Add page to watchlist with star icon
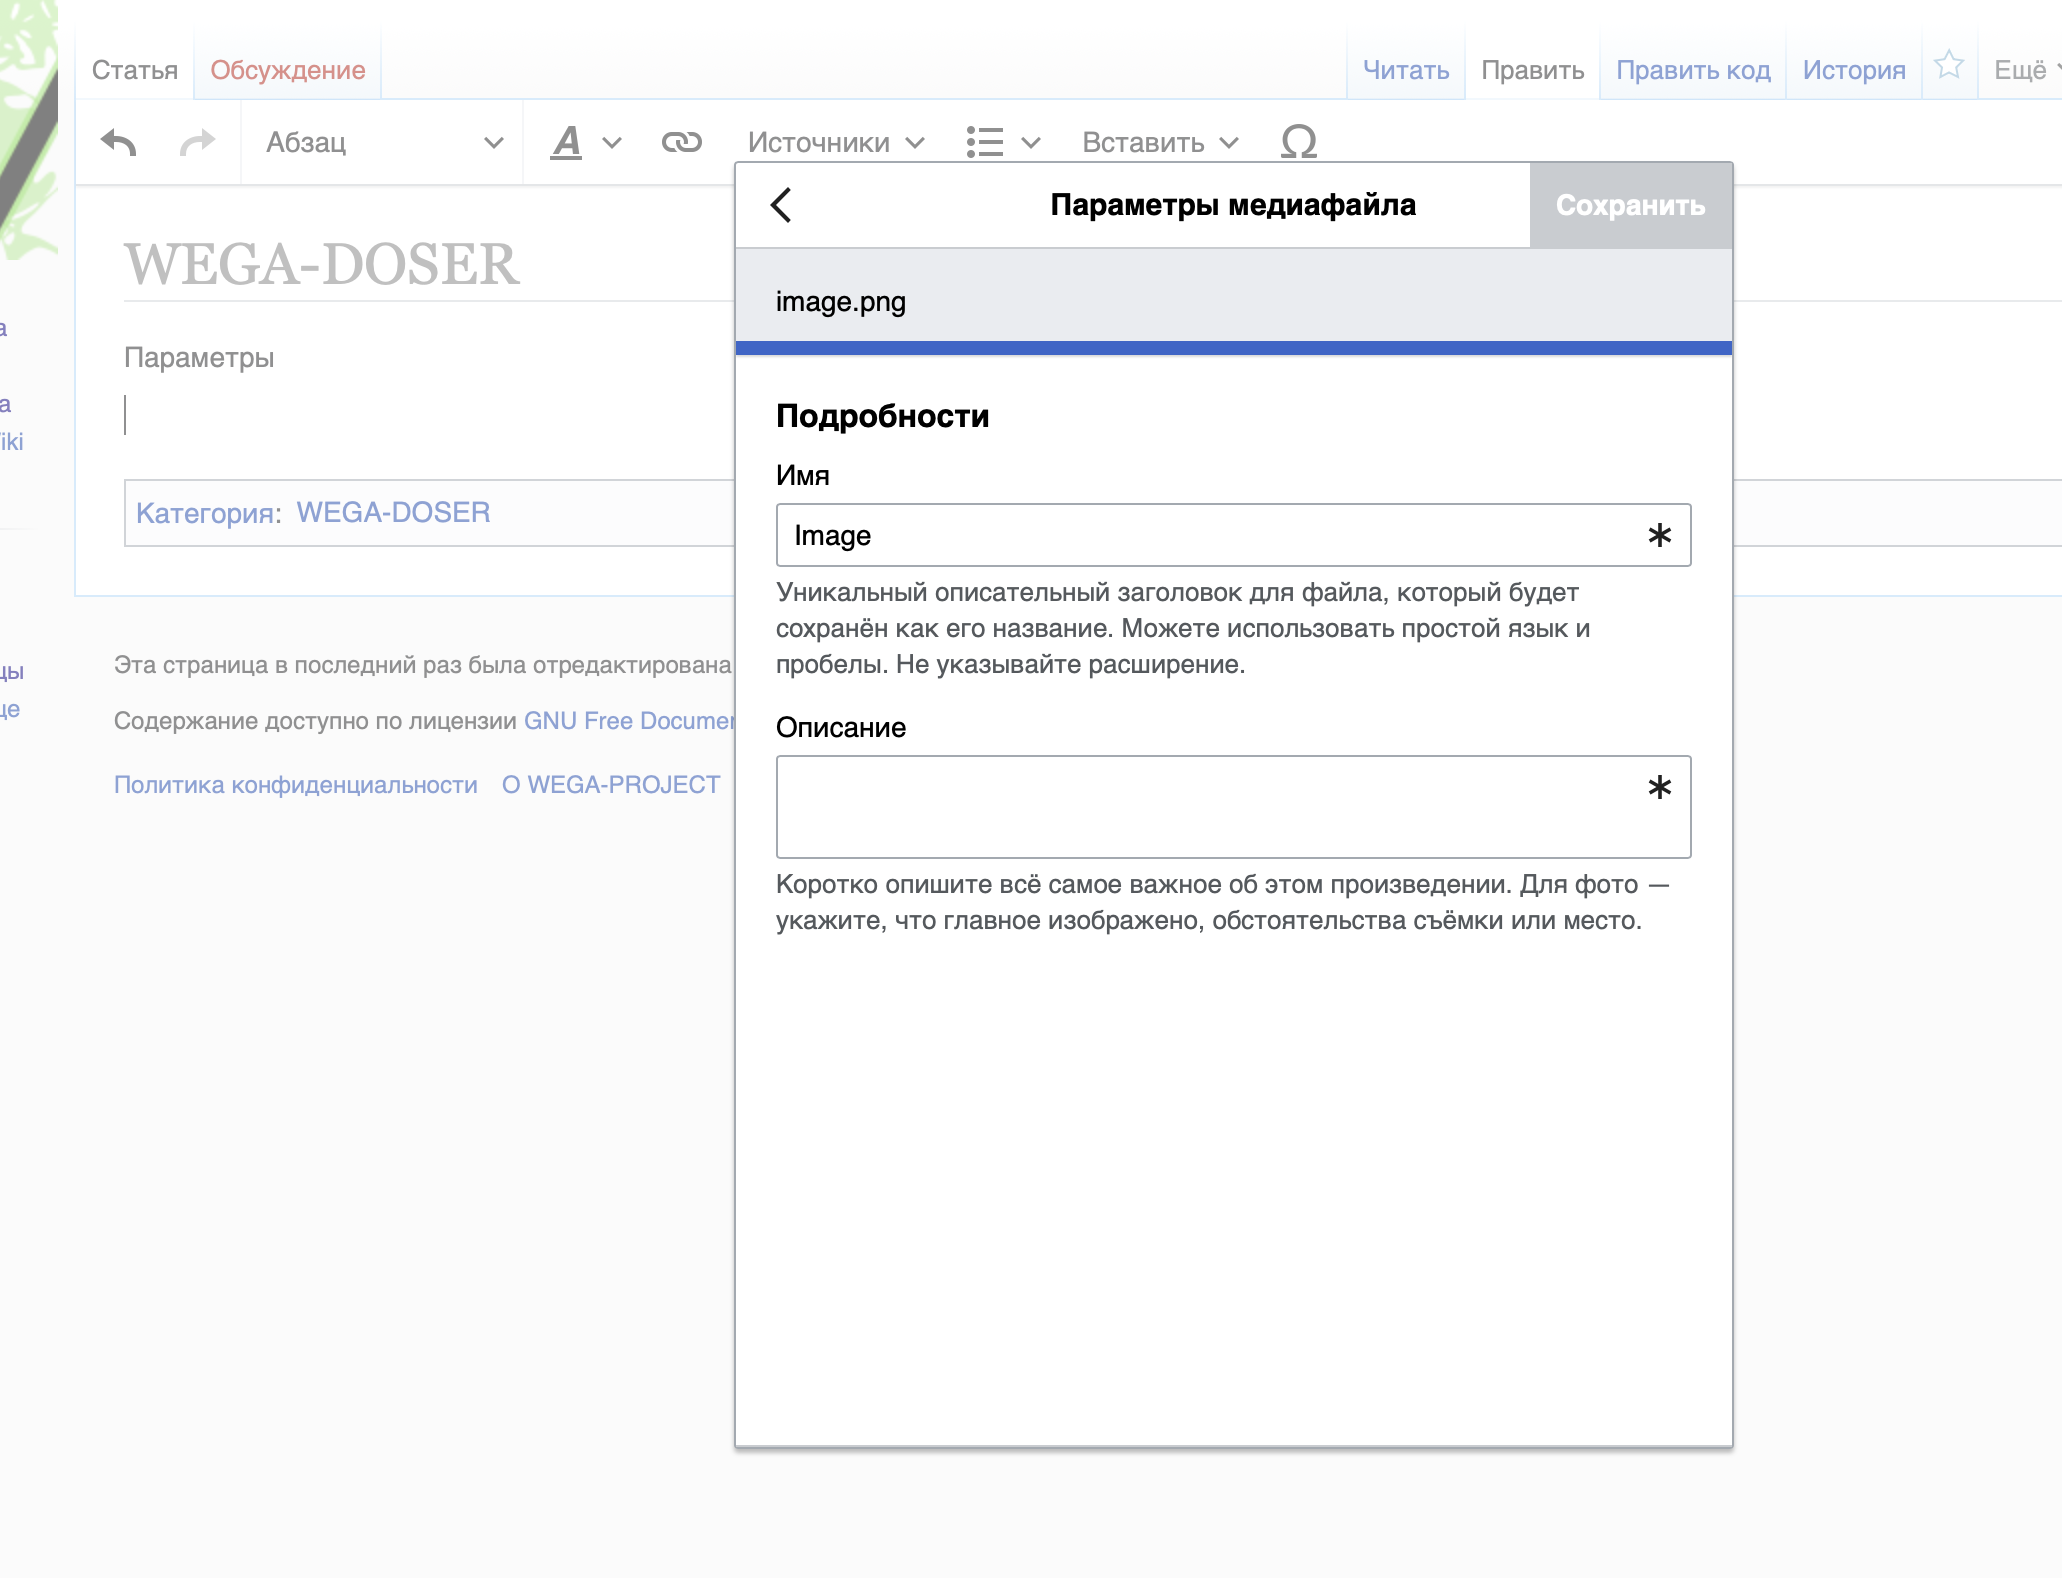 1948,67
